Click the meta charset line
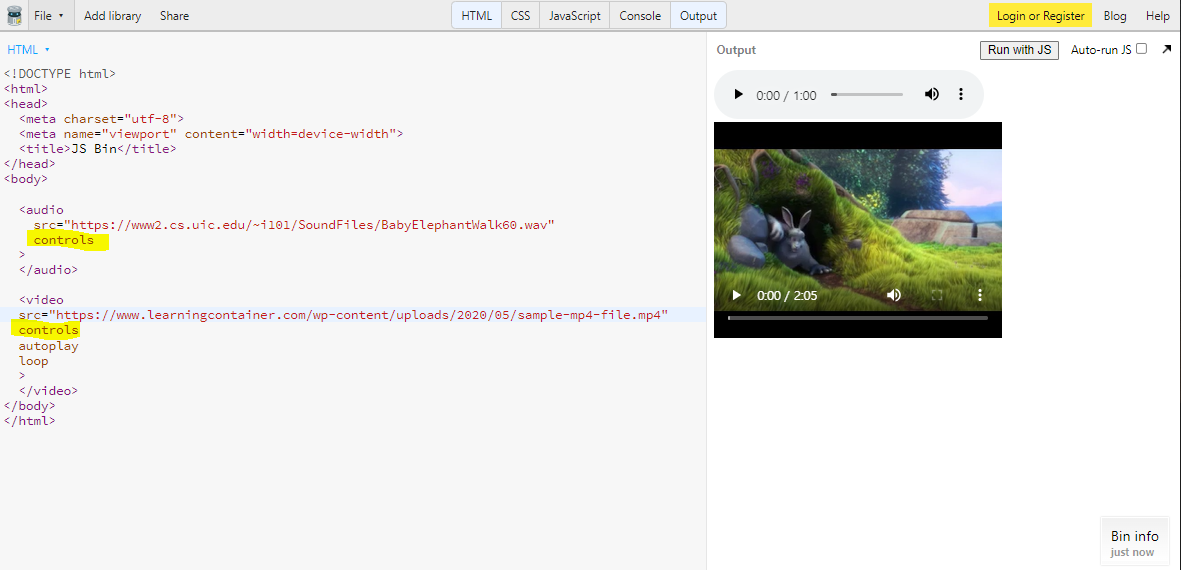The width and height of the screenshot is (1181, 570). [x=102, y=118]
